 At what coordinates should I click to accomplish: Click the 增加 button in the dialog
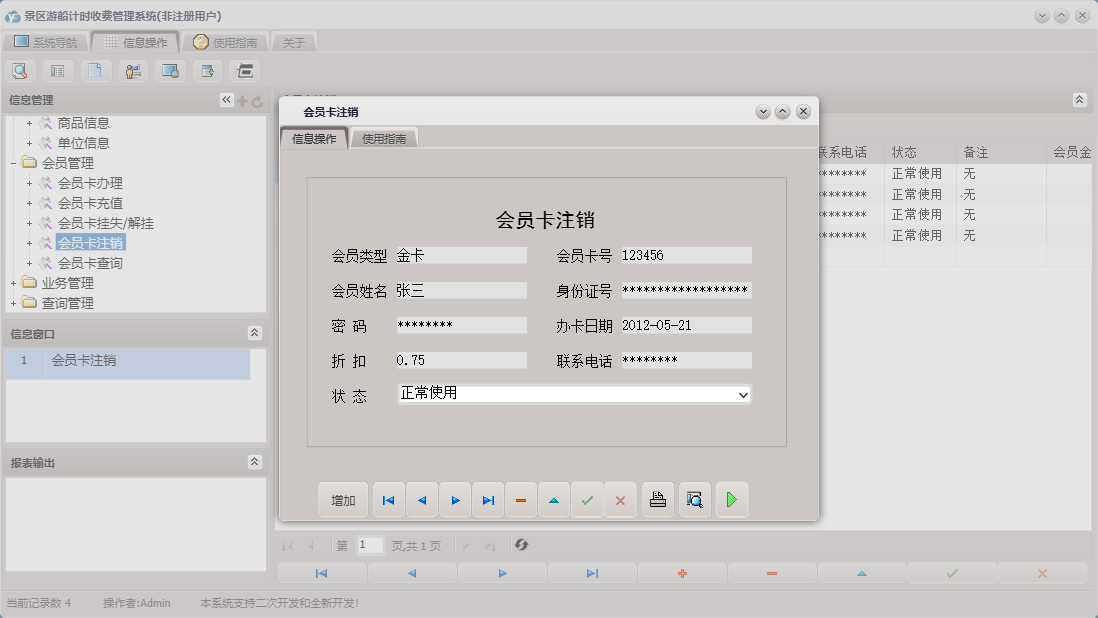343,499
